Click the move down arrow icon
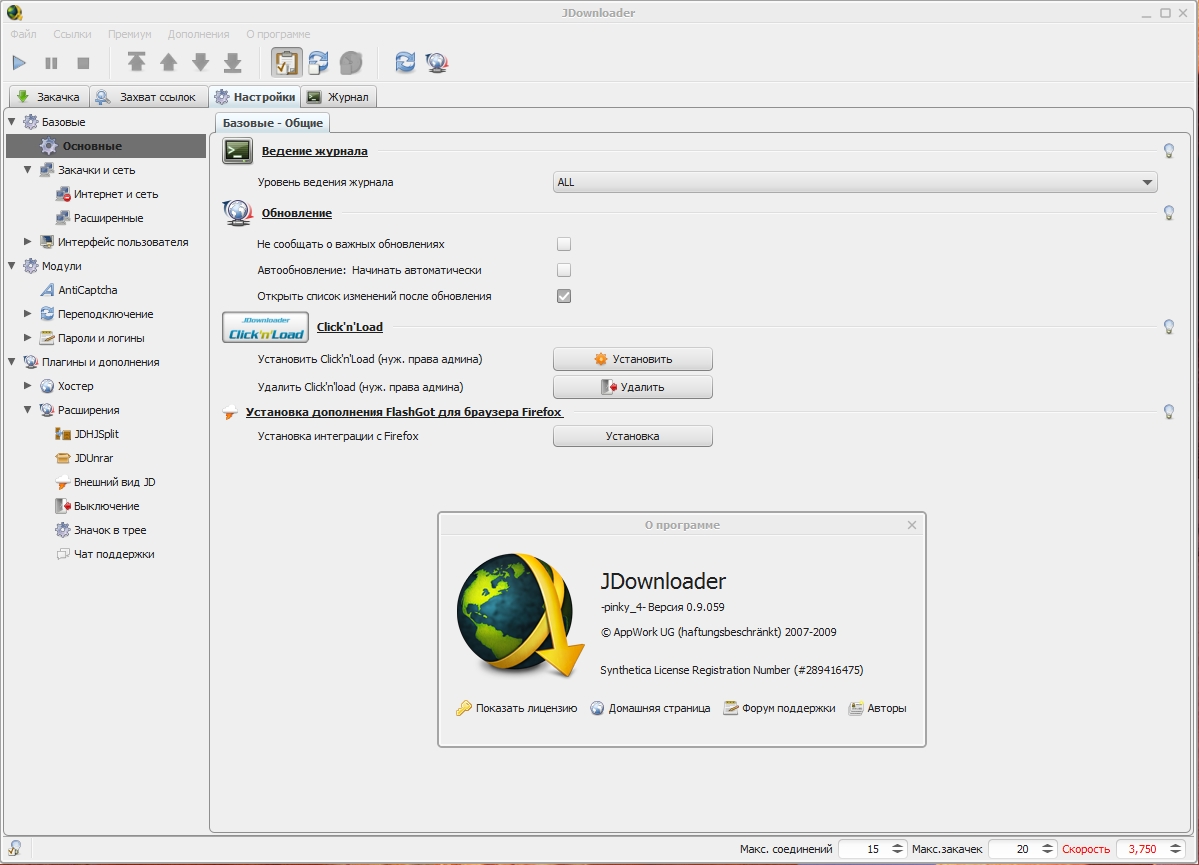 tap(200, 62)
